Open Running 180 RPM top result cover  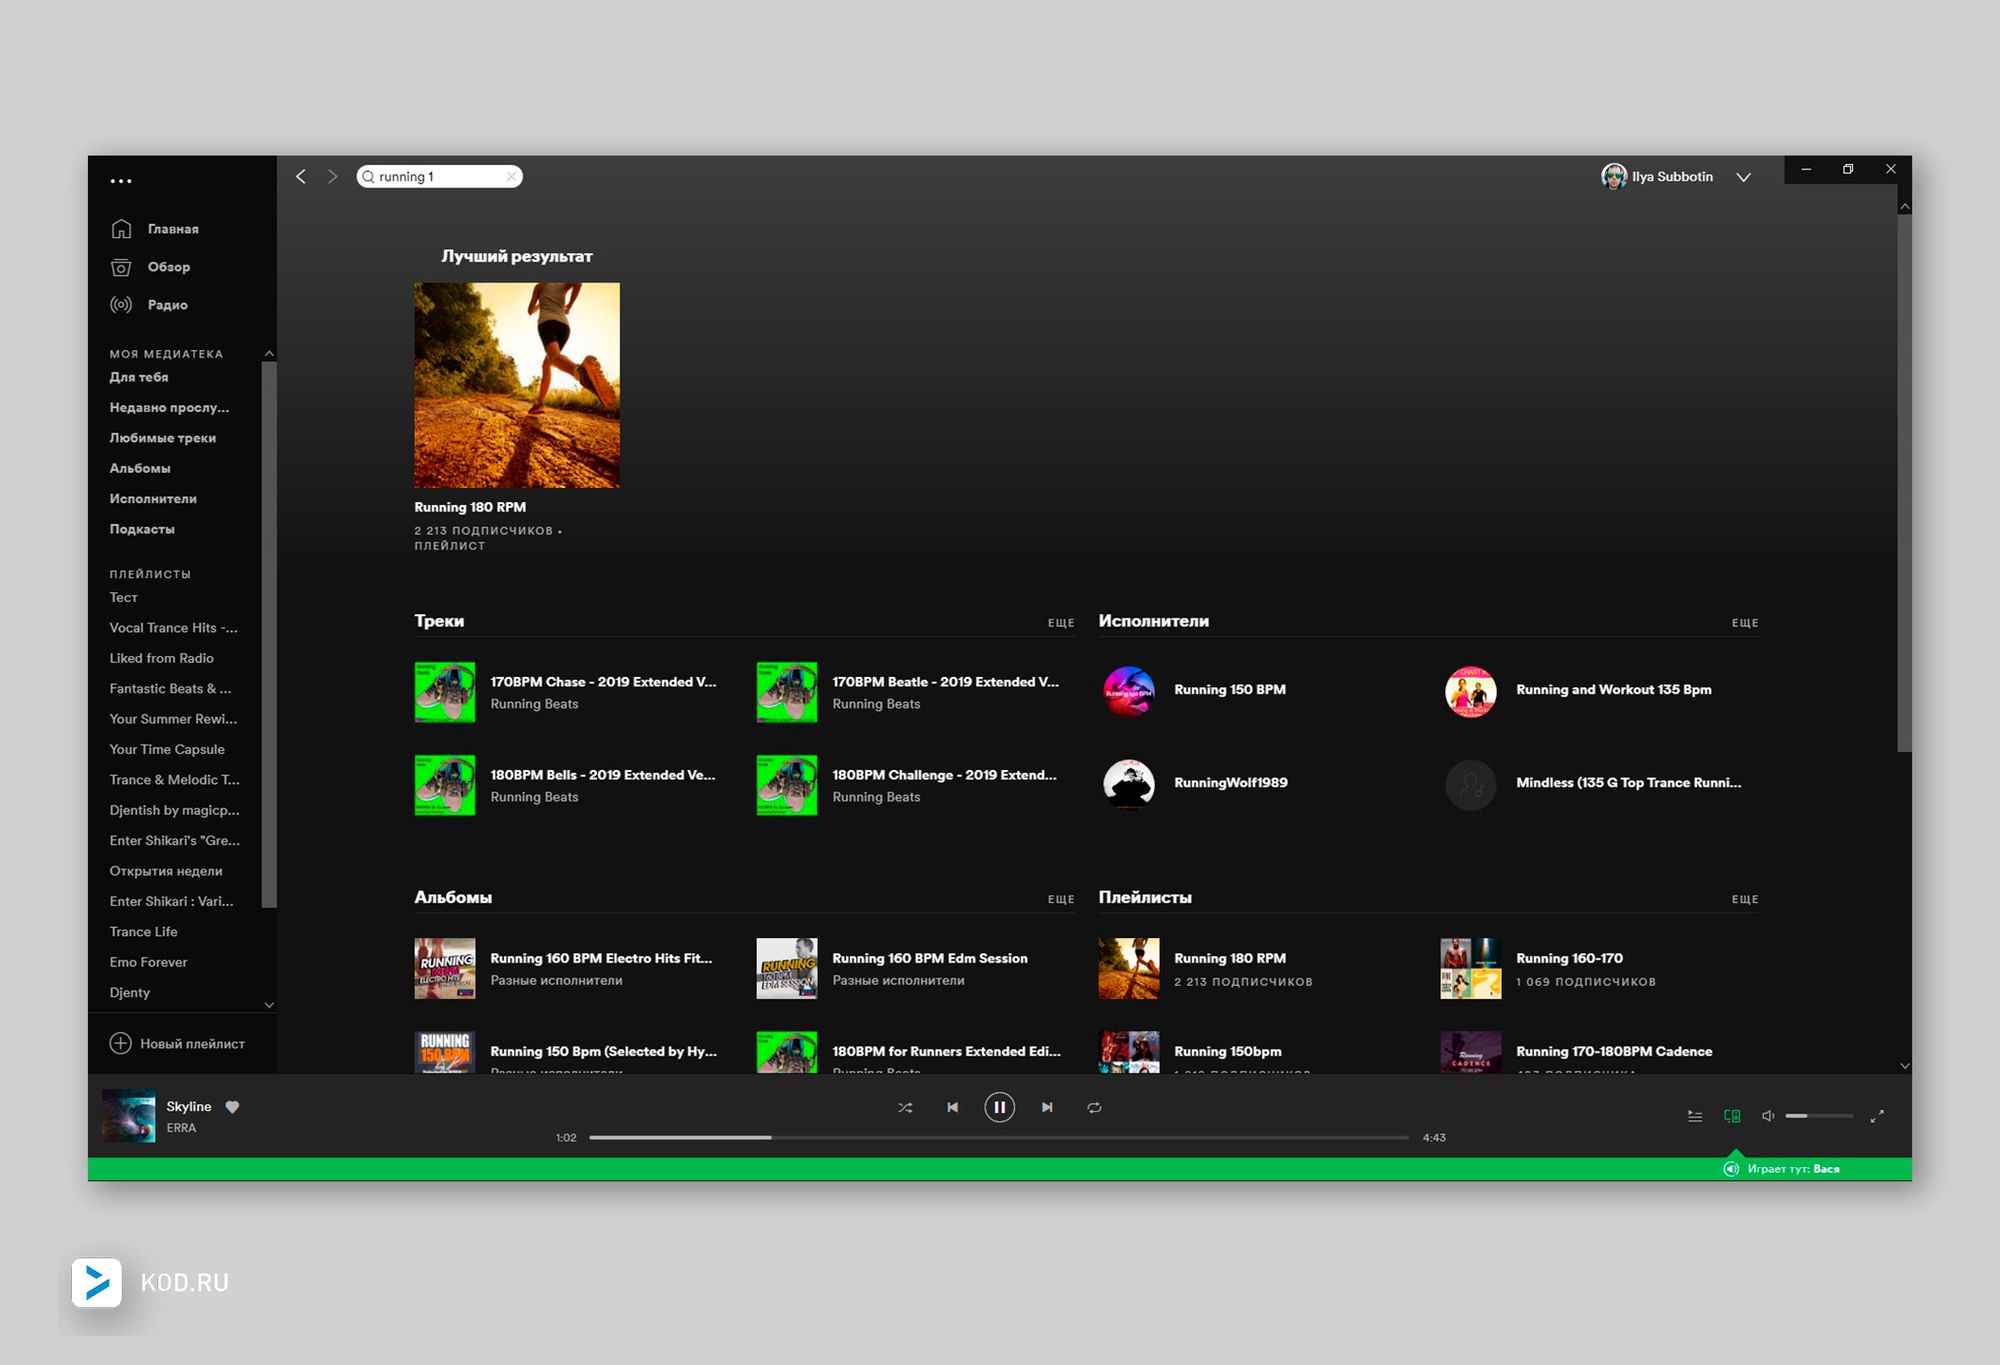pos(517,385)
